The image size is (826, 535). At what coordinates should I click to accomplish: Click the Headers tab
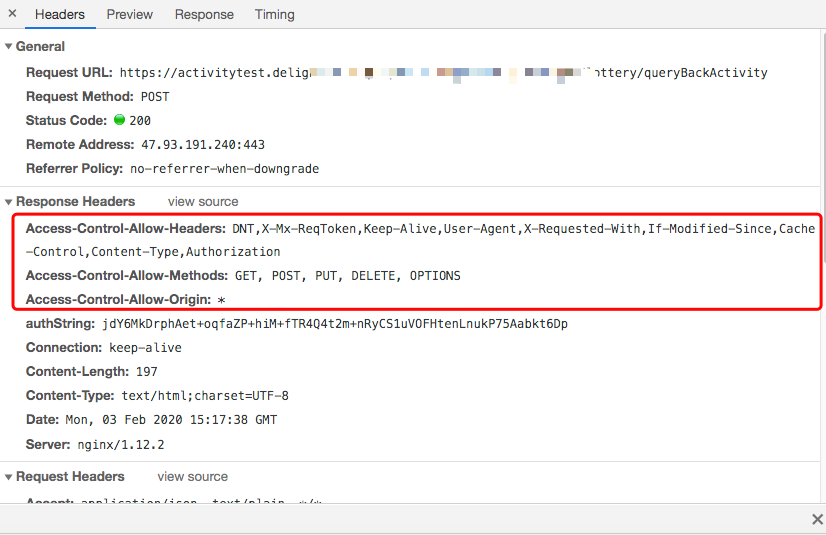[60, 15]
